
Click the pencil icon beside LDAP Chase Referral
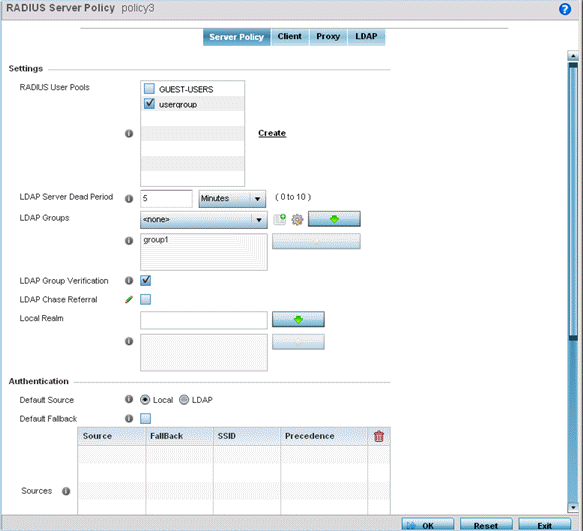(129, 299)
